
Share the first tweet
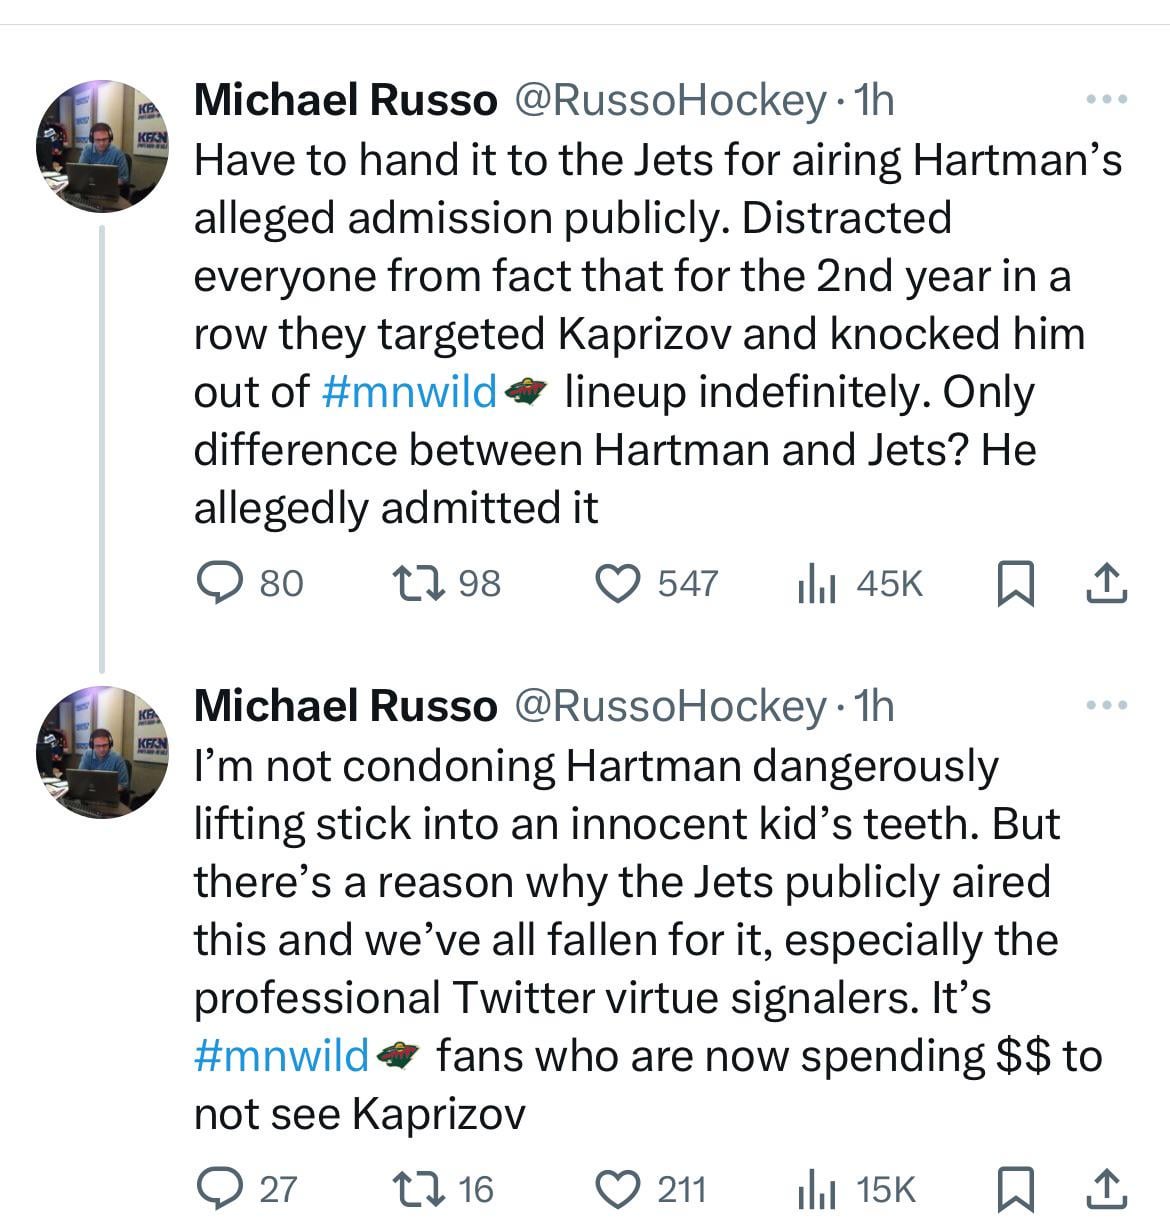pos(1107,583)
